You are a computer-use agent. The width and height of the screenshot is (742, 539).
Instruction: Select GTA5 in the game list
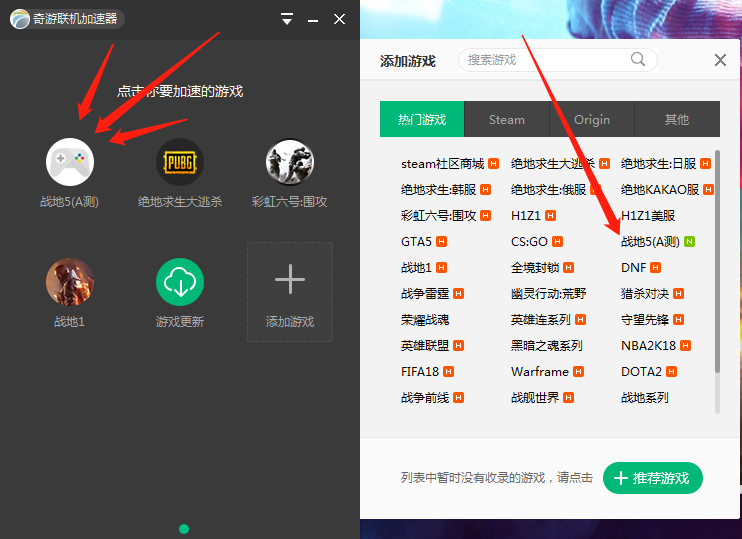pyautogui.click(x=416, y=242)
